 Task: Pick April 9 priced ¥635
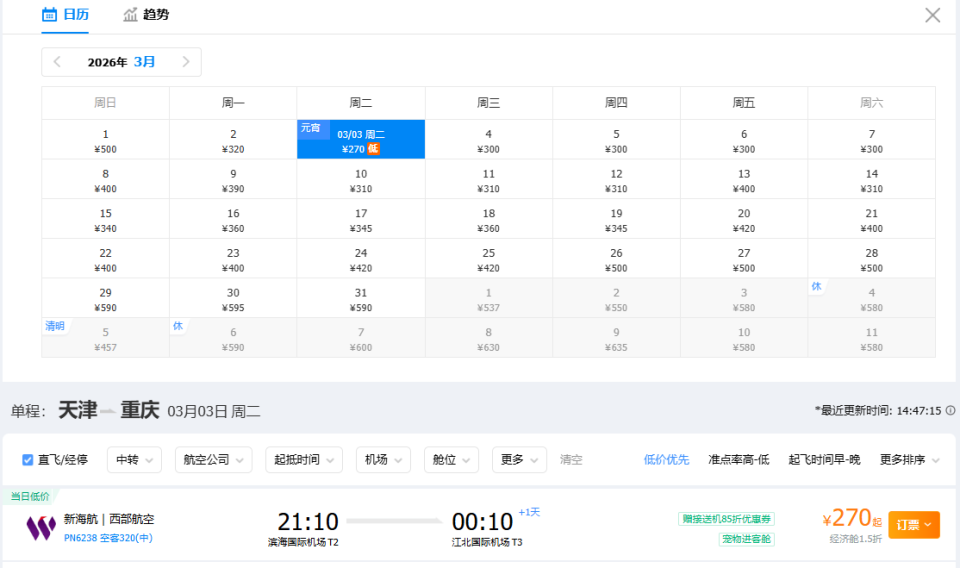[x=616, y=338]
